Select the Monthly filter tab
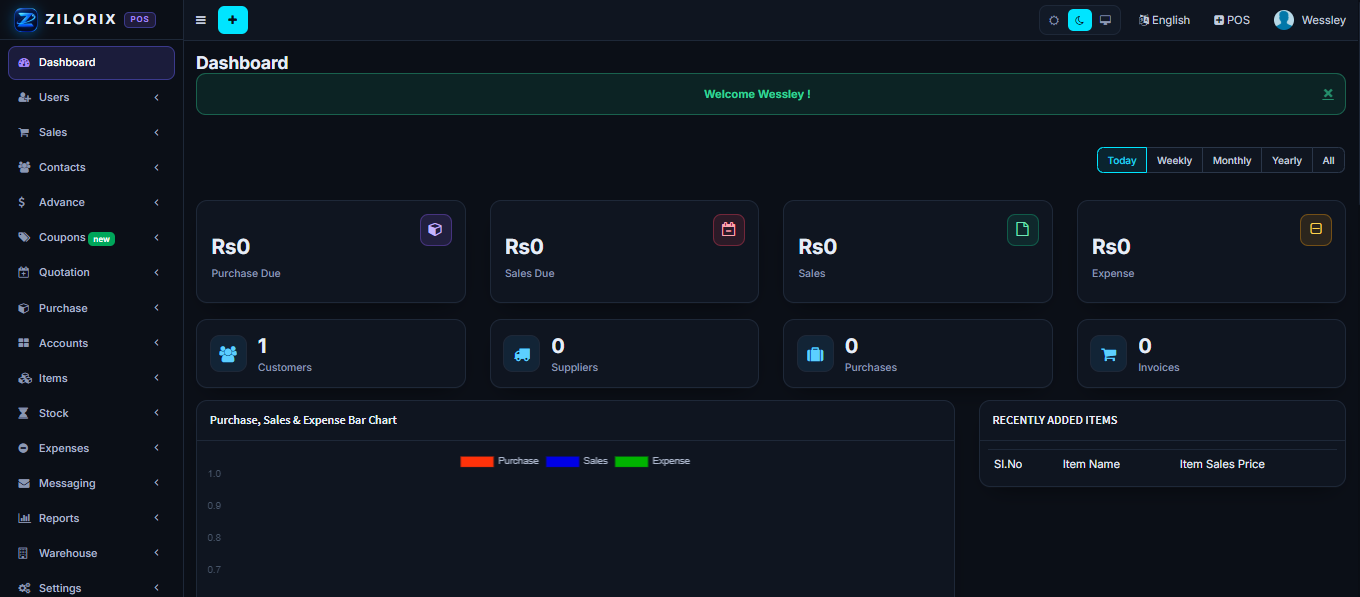Viewport: 1360px width, 597px height. pos(1232,160)
